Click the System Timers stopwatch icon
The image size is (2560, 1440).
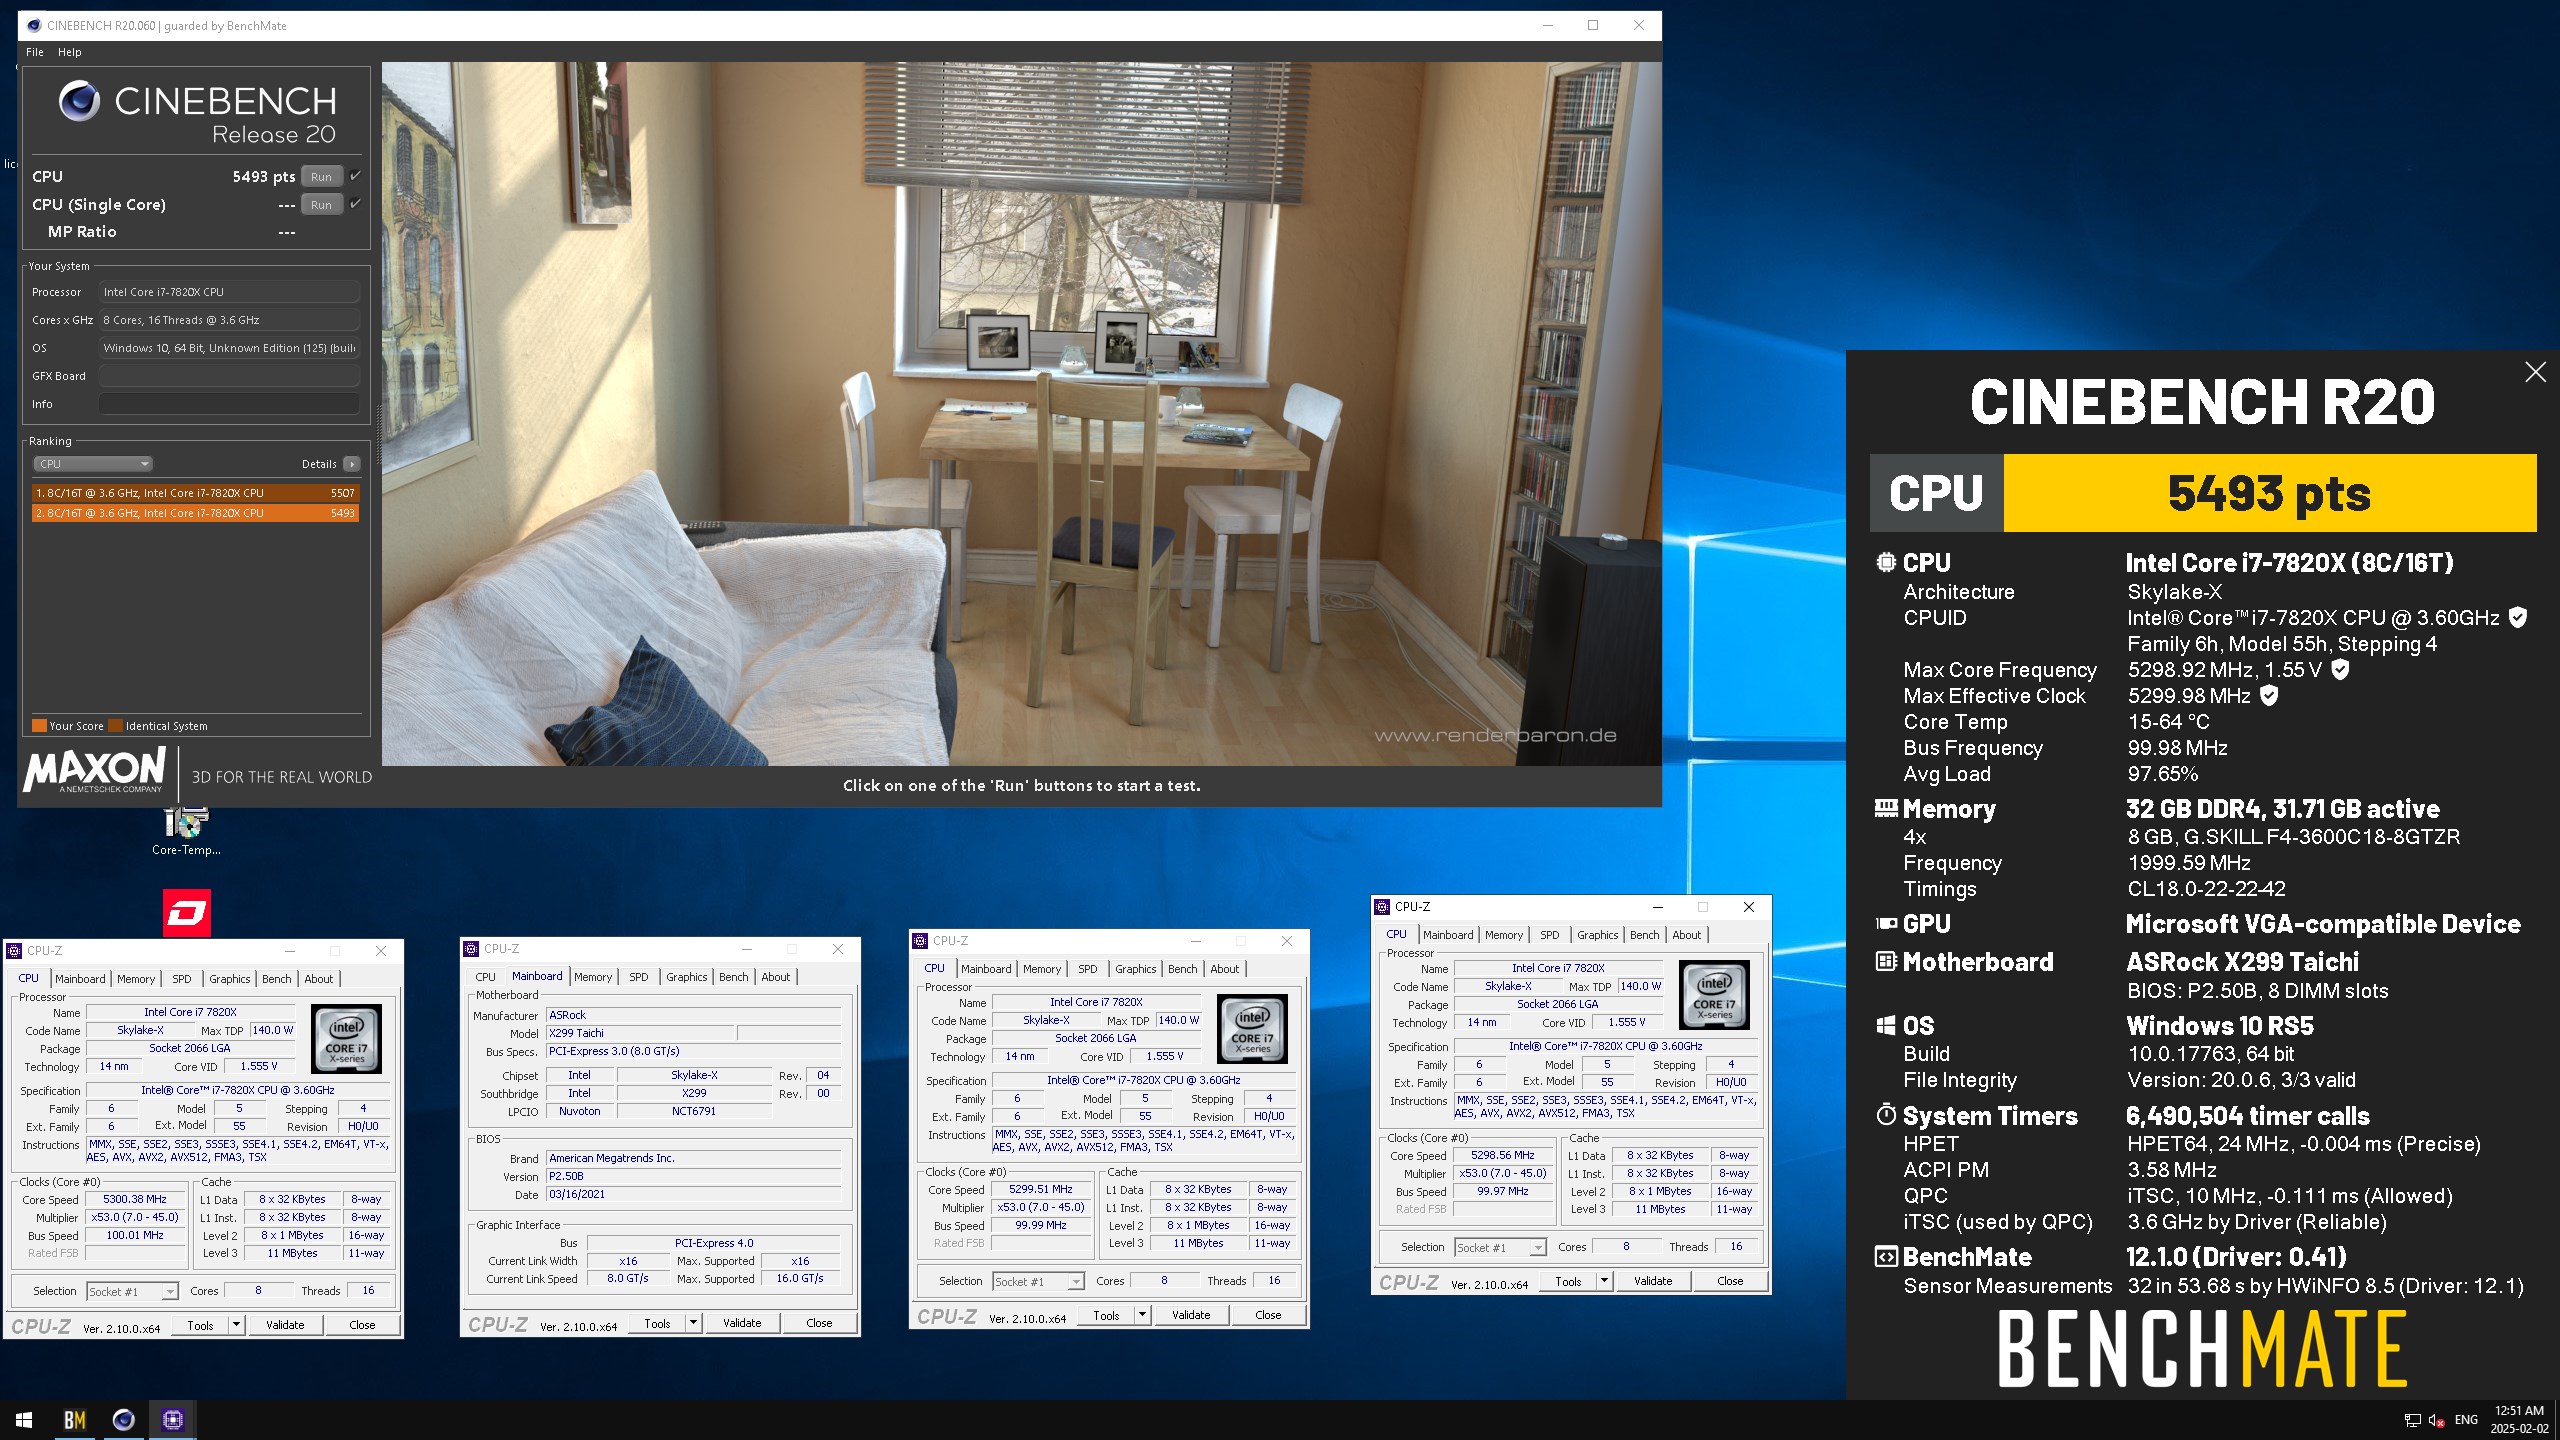point(1886,1114)
